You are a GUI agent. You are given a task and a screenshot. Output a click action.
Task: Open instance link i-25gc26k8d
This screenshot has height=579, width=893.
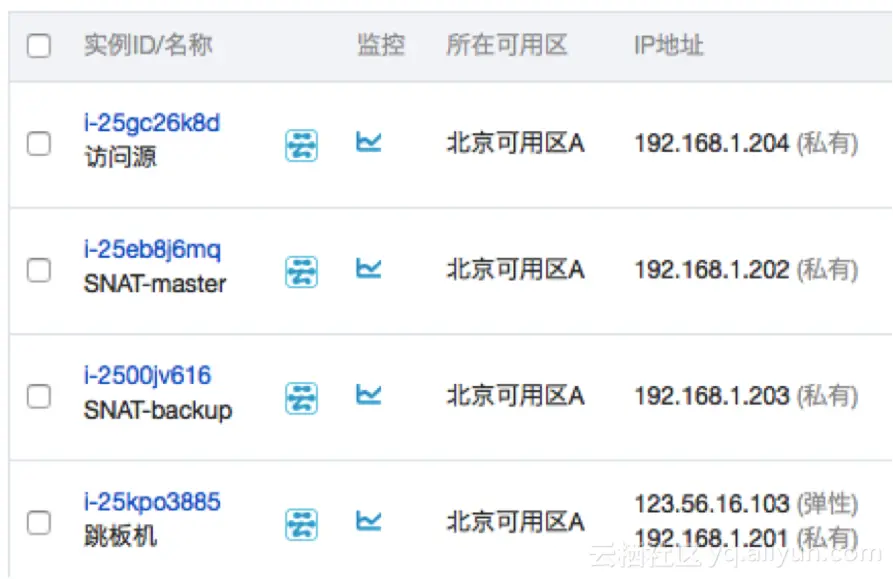pyautogui.click(x=151, y=123)
